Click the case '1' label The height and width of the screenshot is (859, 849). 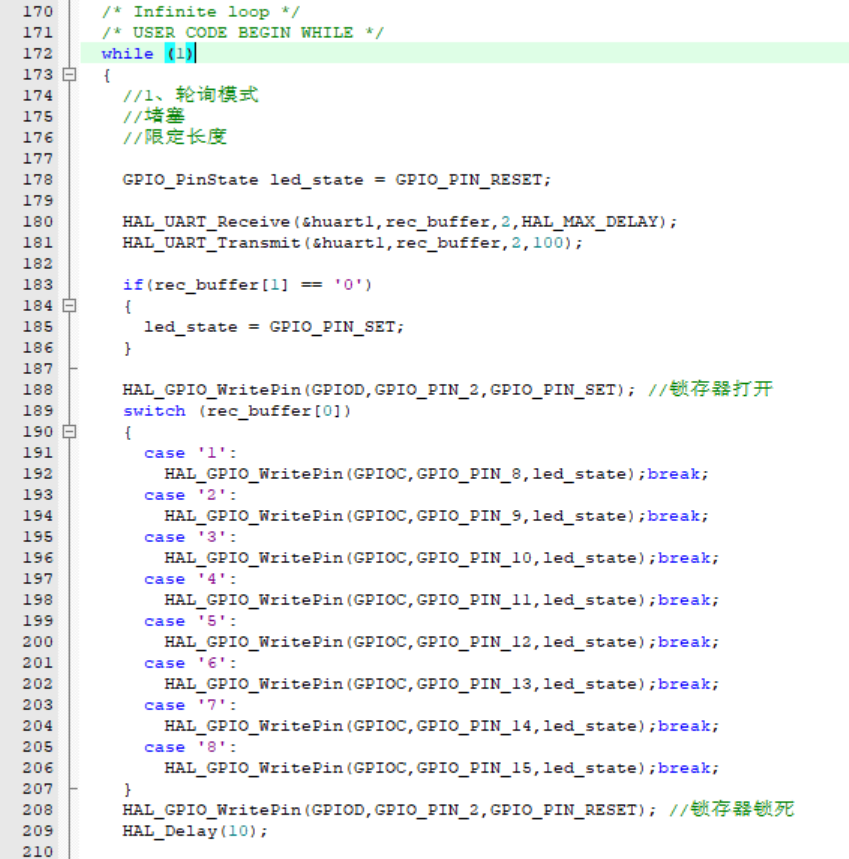click(x=190, y=453)
